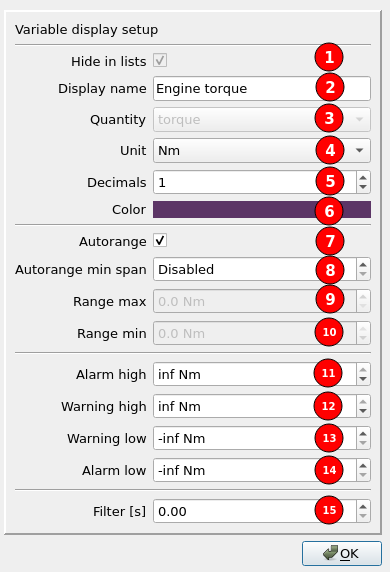Increase Alarm low using the up arrow
The height and width of the screenshot is (572, 390).
tap(363, 465)
